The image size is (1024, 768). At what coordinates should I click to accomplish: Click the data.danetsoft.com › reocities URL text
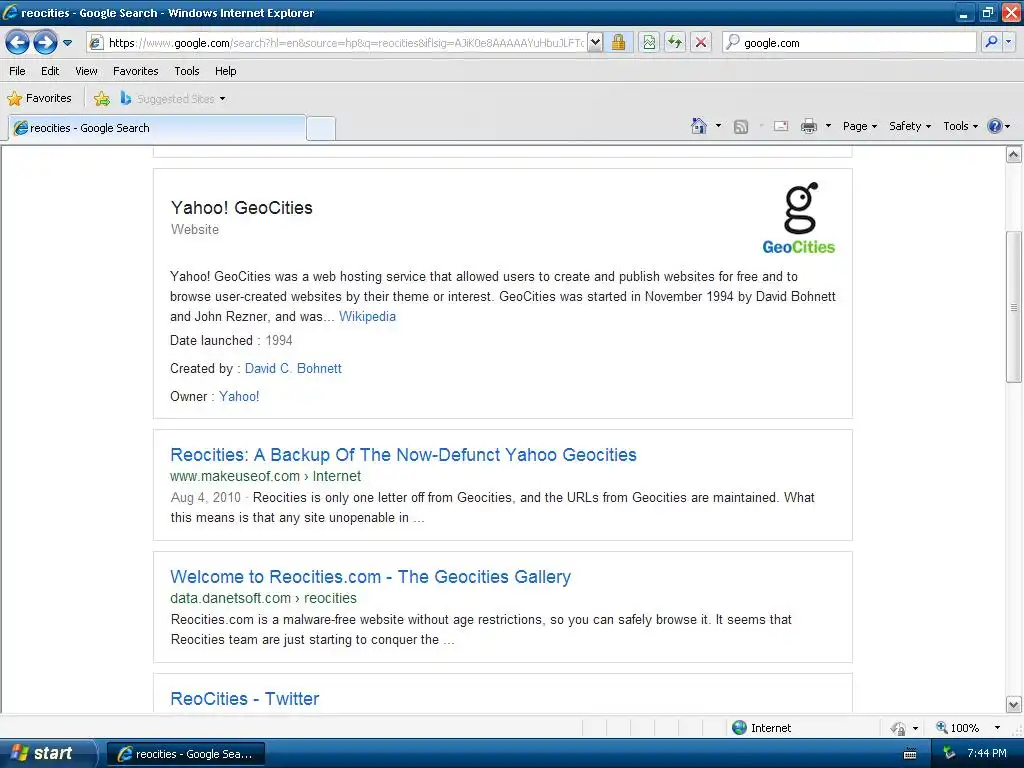(263, 598)
